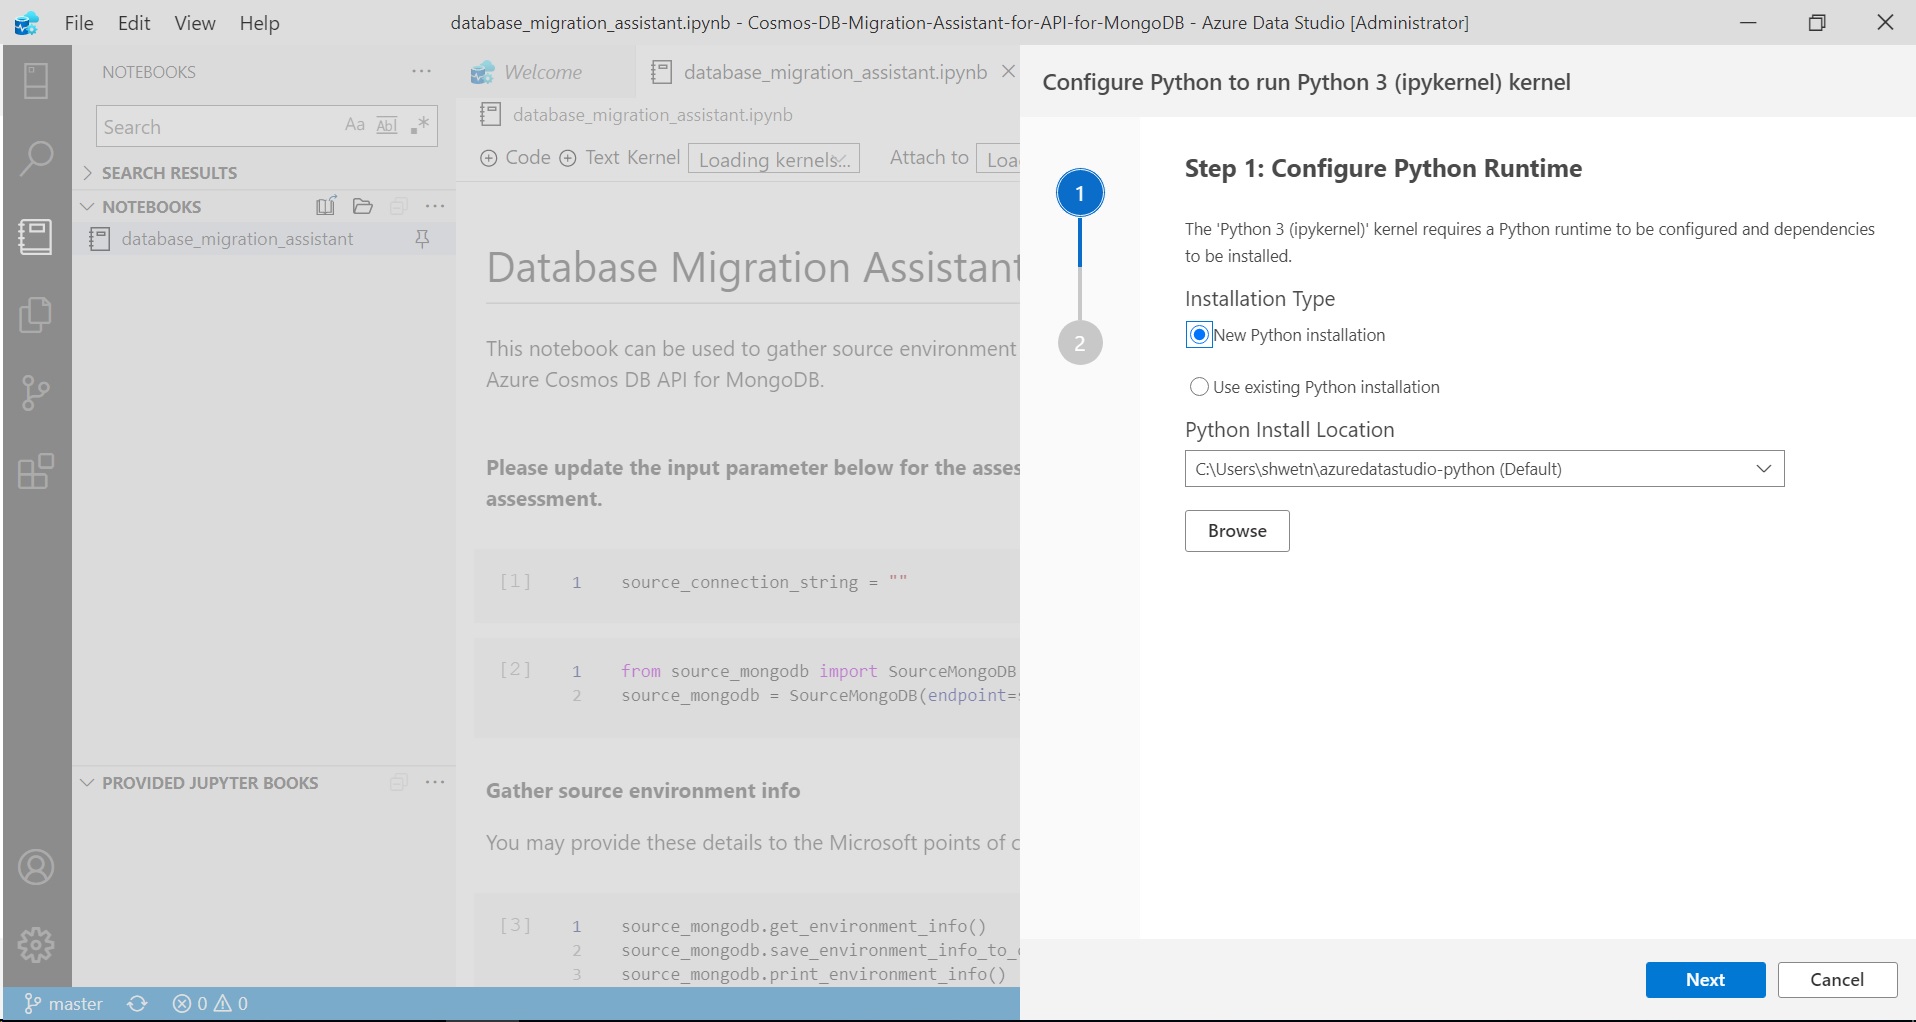Click the Open Folder icon in Notebooks section
Viewport: 1916px width, 1022px height.
pos(363,206)
